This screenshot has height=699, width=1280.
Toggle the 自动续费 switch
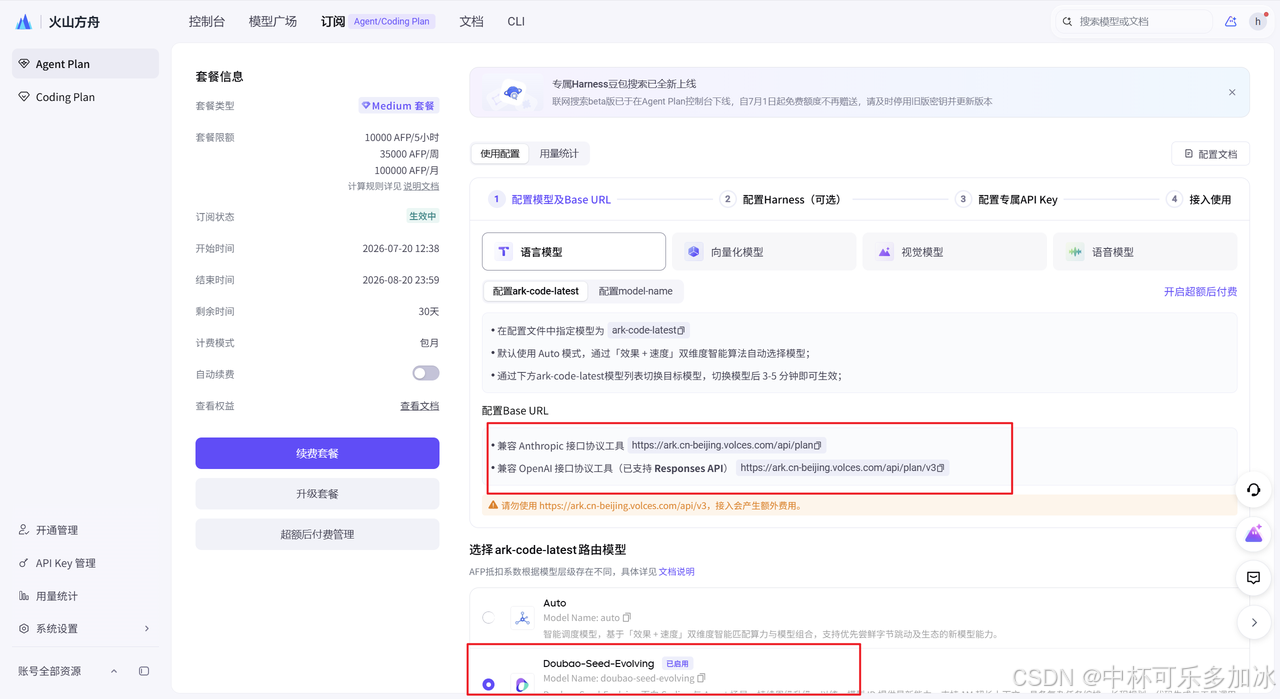pos(426,373)
